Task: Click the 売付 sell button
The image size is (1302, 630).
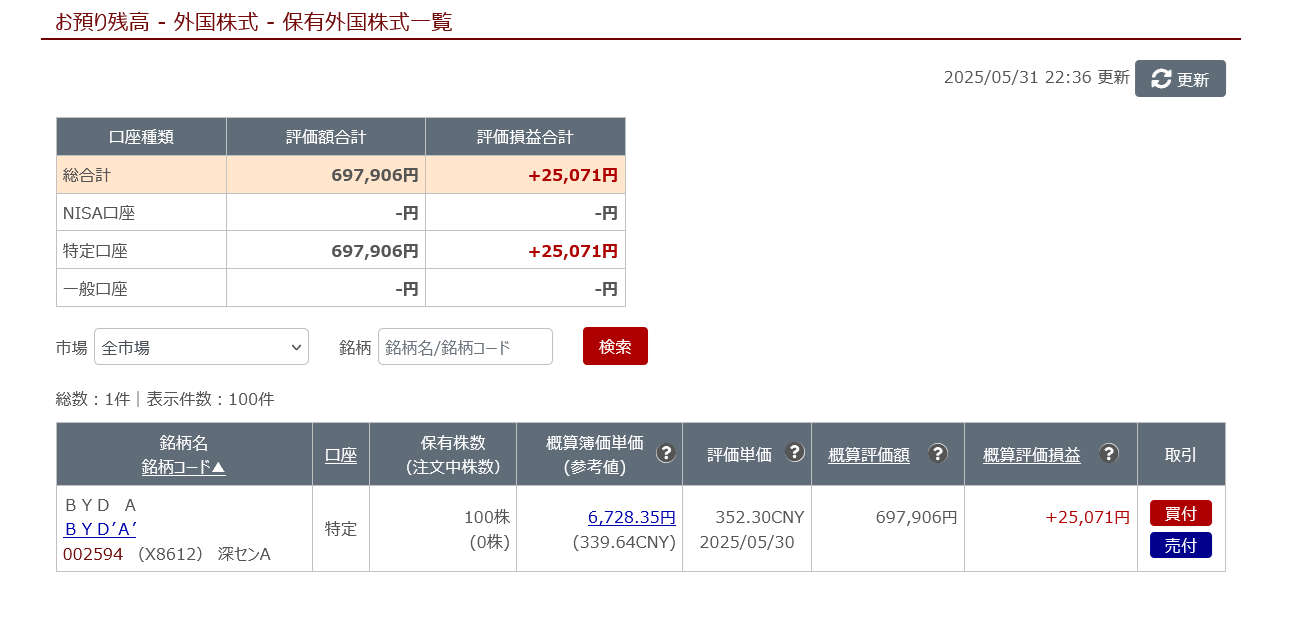Action: click(x=1181, y=545)
